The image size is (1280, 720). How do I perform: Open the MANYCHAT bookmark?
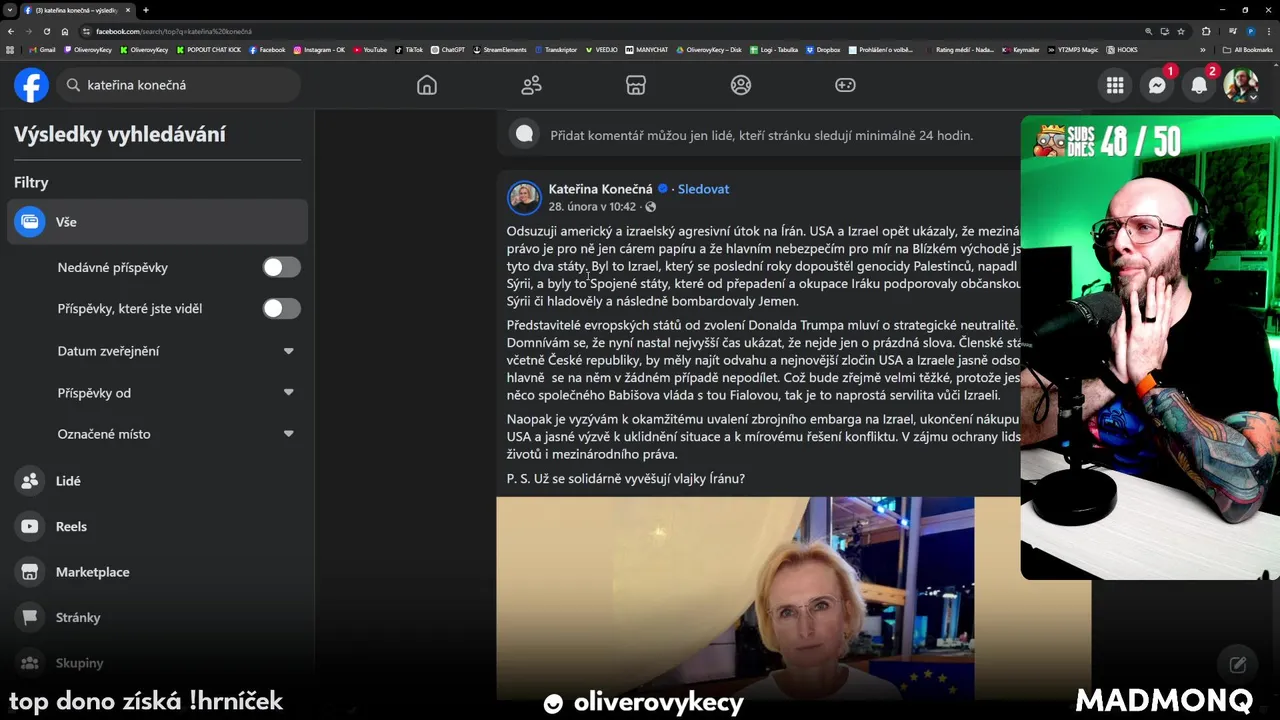tap(648, 50)
